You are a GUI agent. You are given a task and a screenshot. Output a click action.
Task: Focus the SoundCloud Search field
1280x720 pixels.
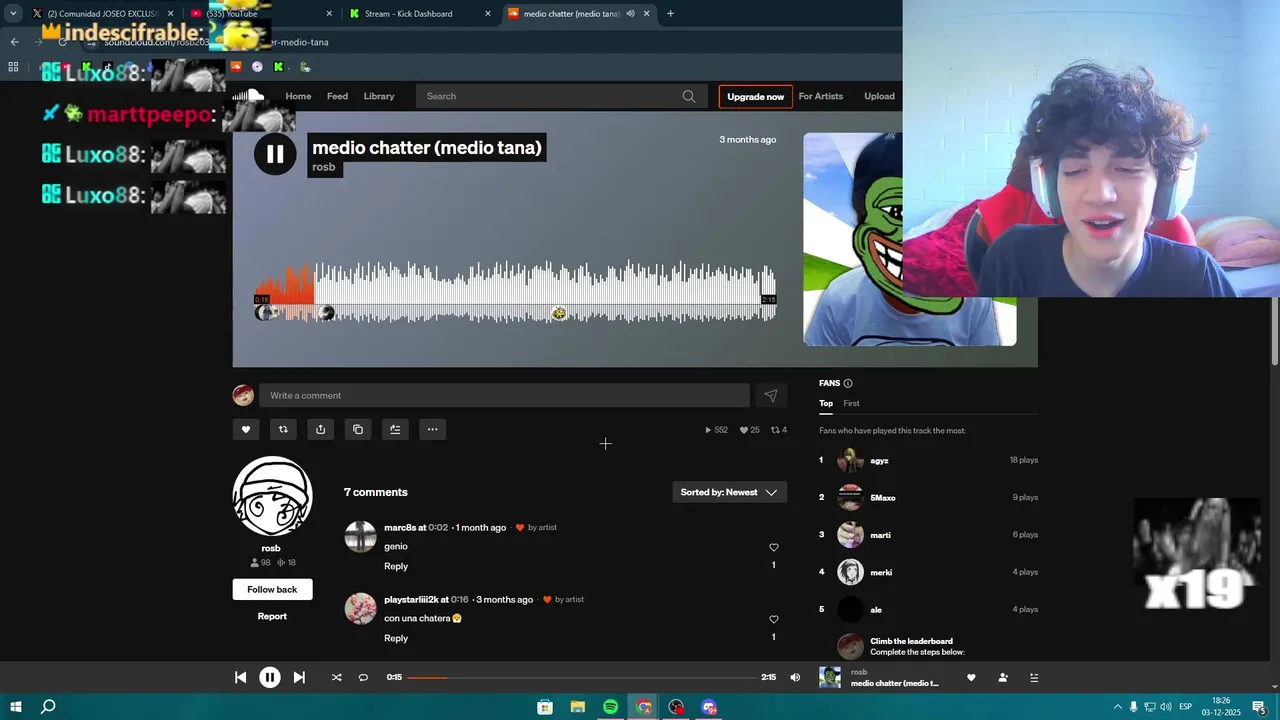pos(560,96)
